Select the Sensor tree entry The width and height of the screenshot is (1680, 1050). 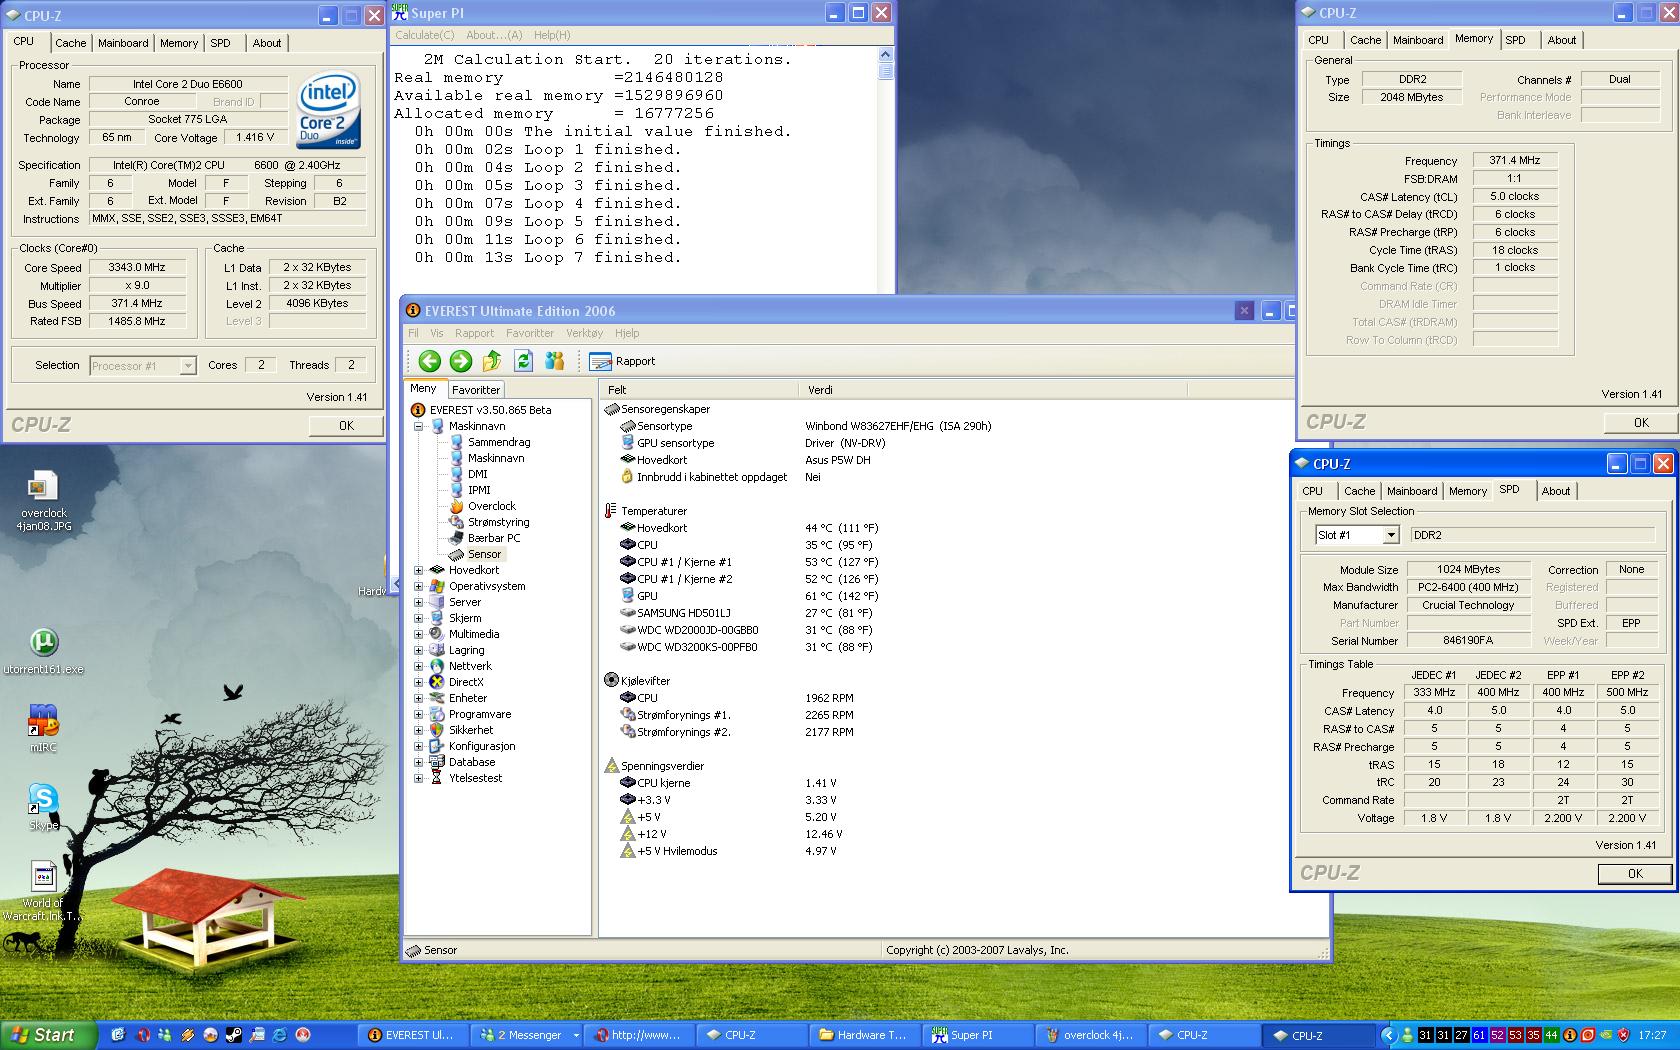476,554
